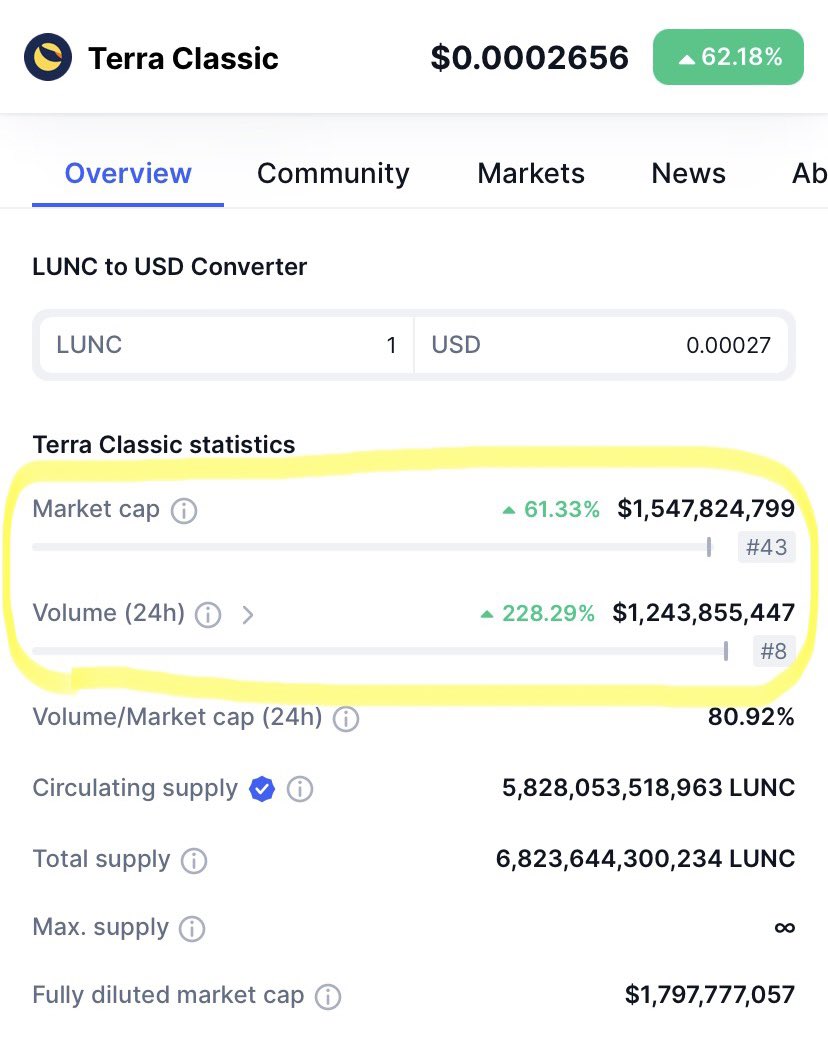
Task: Open the Volume (24h) info icon
Action: pyautogui.click(x=208, y=614)
